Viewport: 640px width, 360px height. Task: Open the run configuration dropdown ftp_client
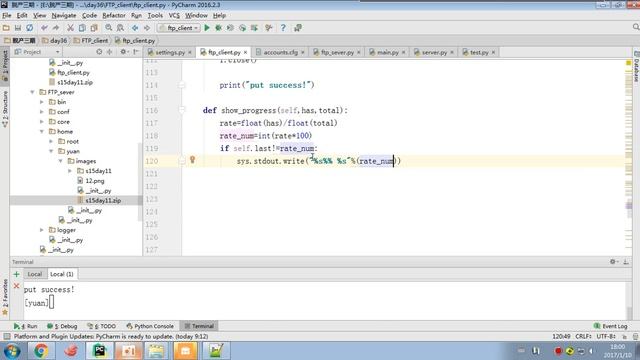point(179,28)
